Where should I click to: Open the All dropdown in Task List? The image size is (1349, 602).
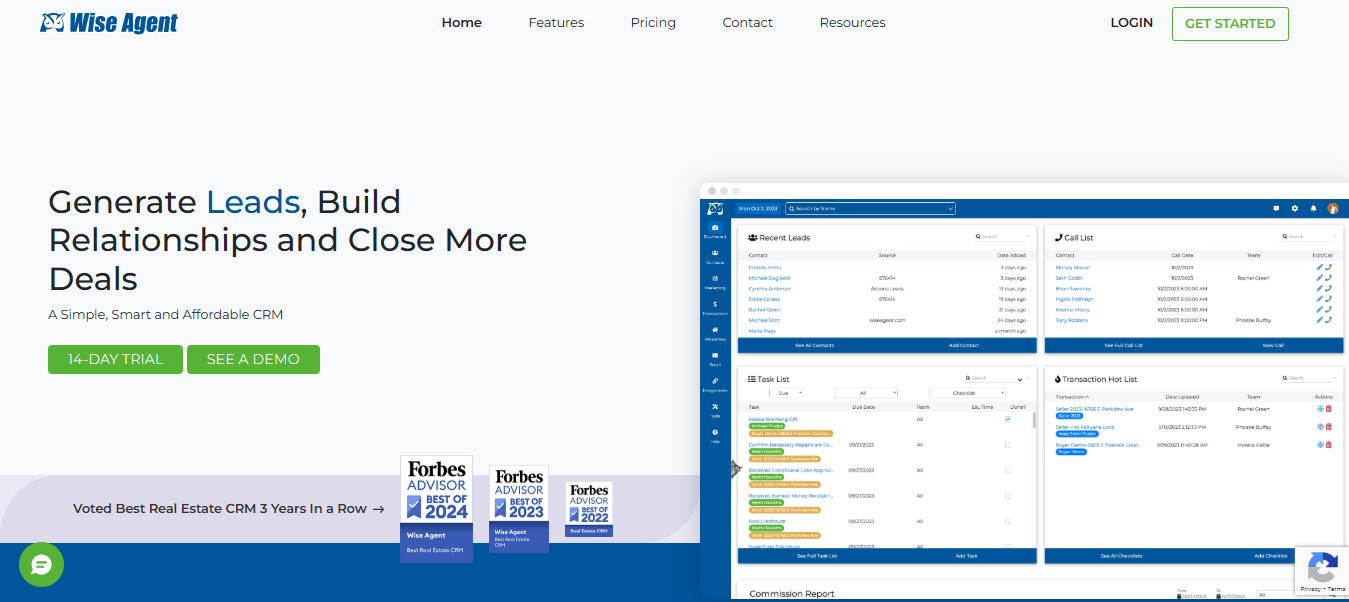(x=867, y=393)
